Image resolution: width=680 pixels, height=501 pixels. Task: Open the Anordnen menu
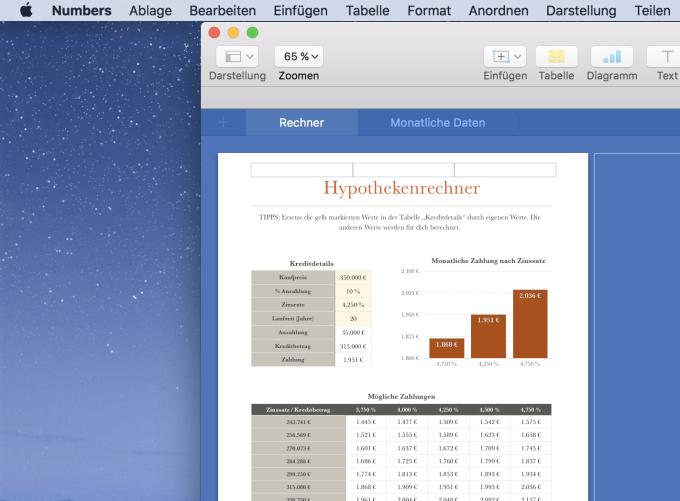tap(498, 10)
